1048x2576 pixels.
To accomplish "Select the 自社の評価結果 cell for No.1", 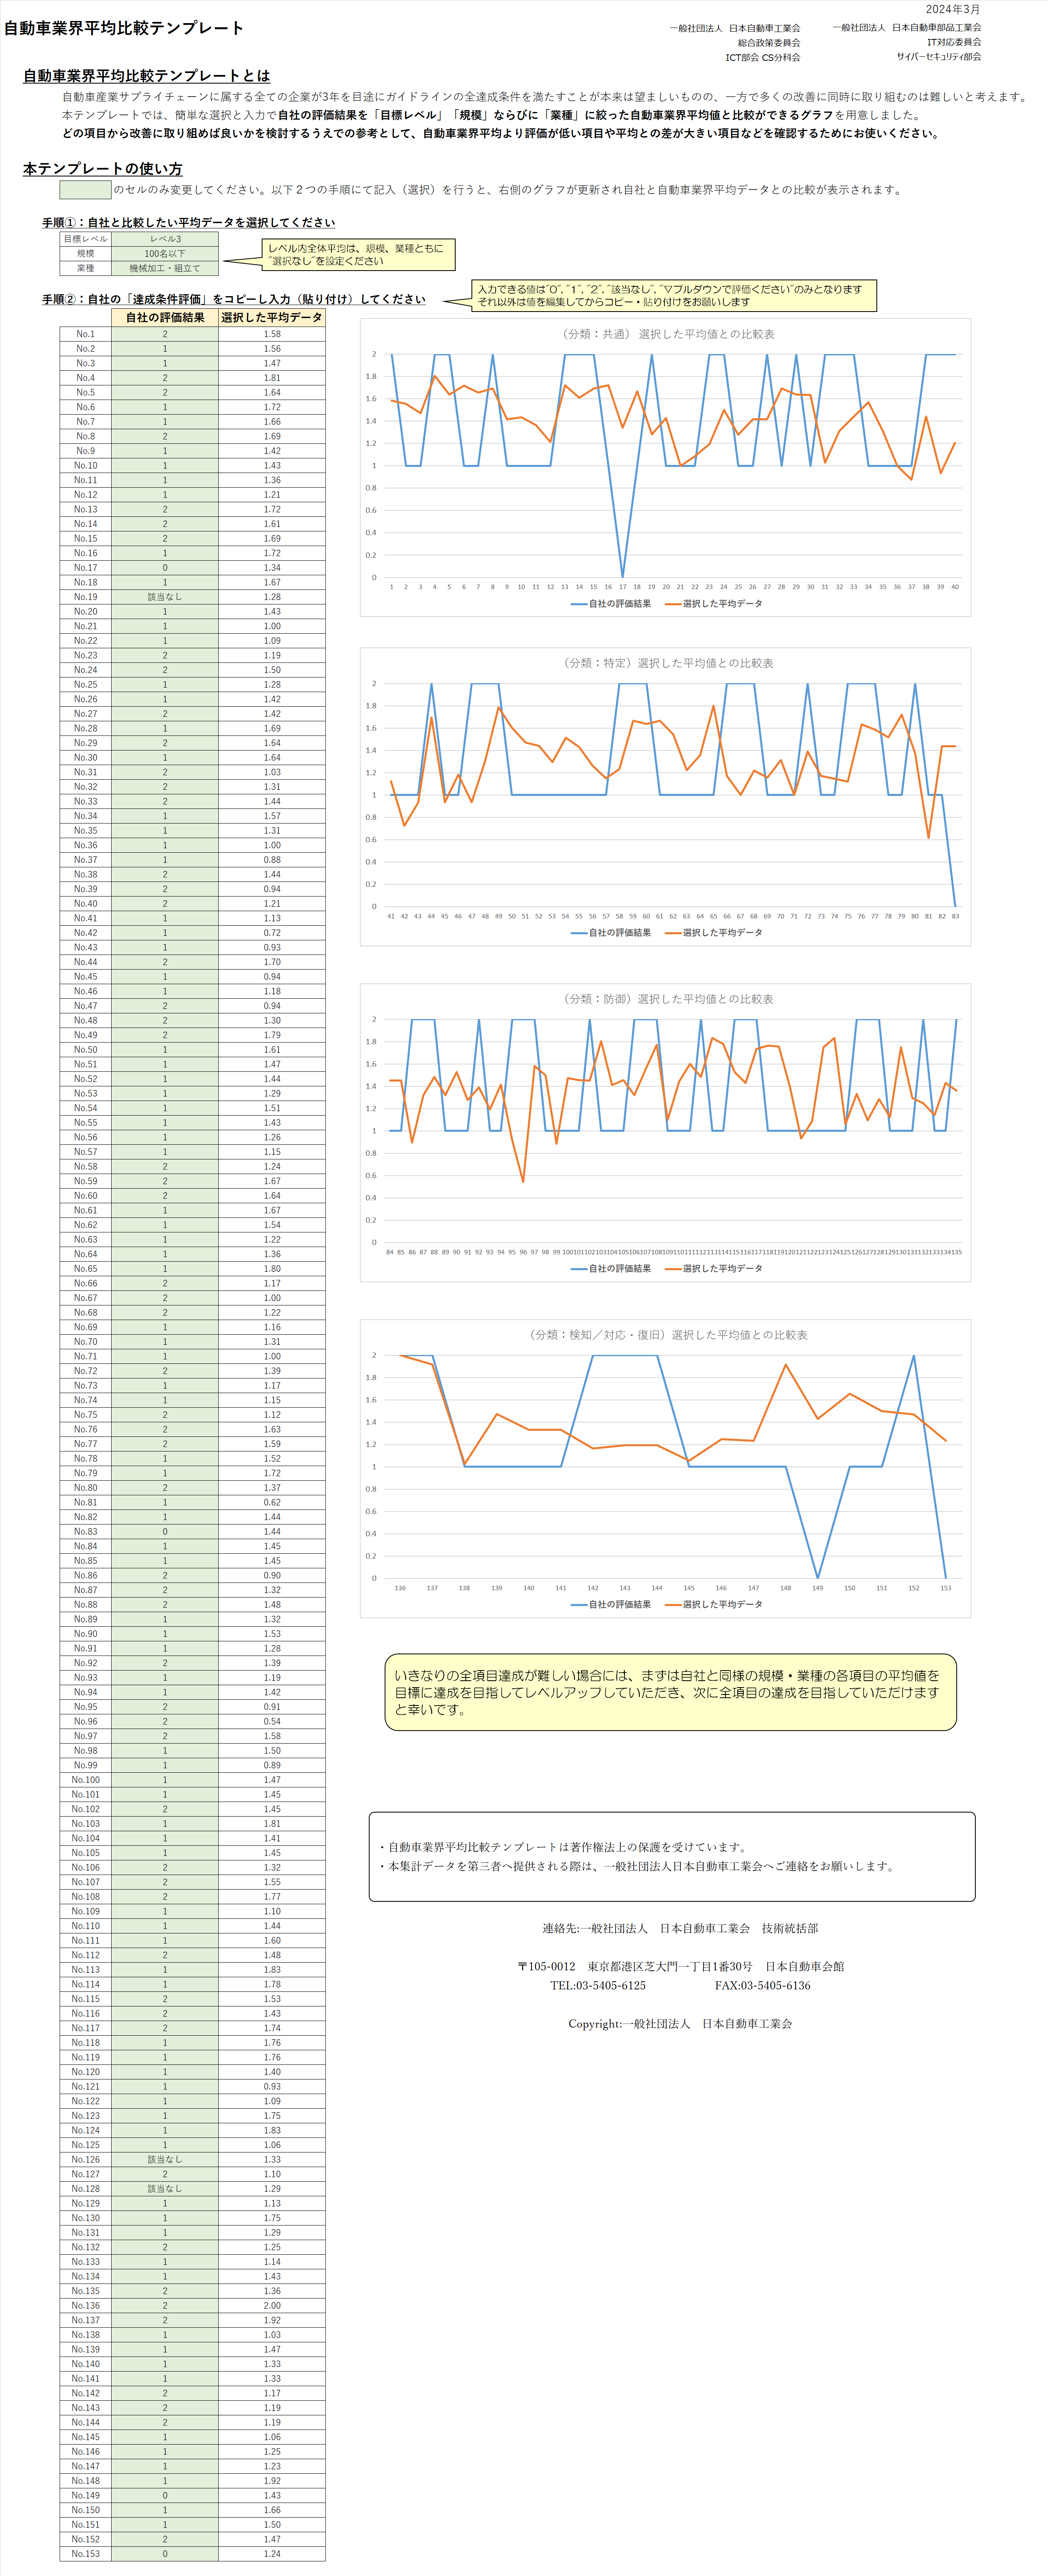I will (x=165, y=334).
